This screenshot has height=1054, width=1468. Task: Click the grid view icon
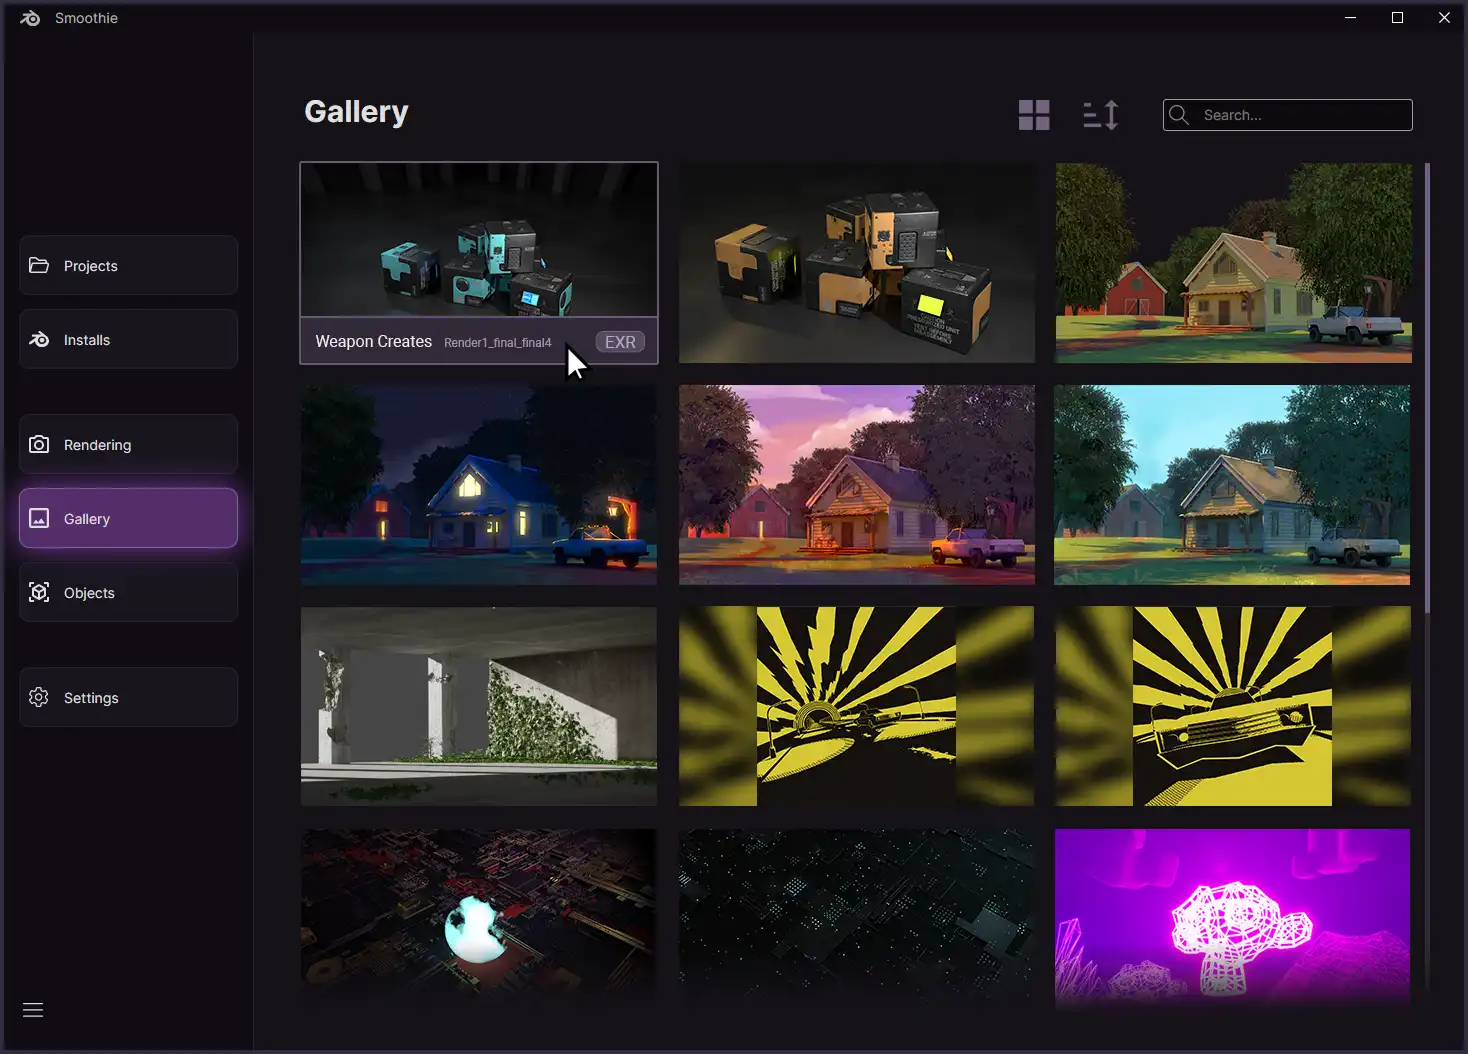click(1034, 115)
